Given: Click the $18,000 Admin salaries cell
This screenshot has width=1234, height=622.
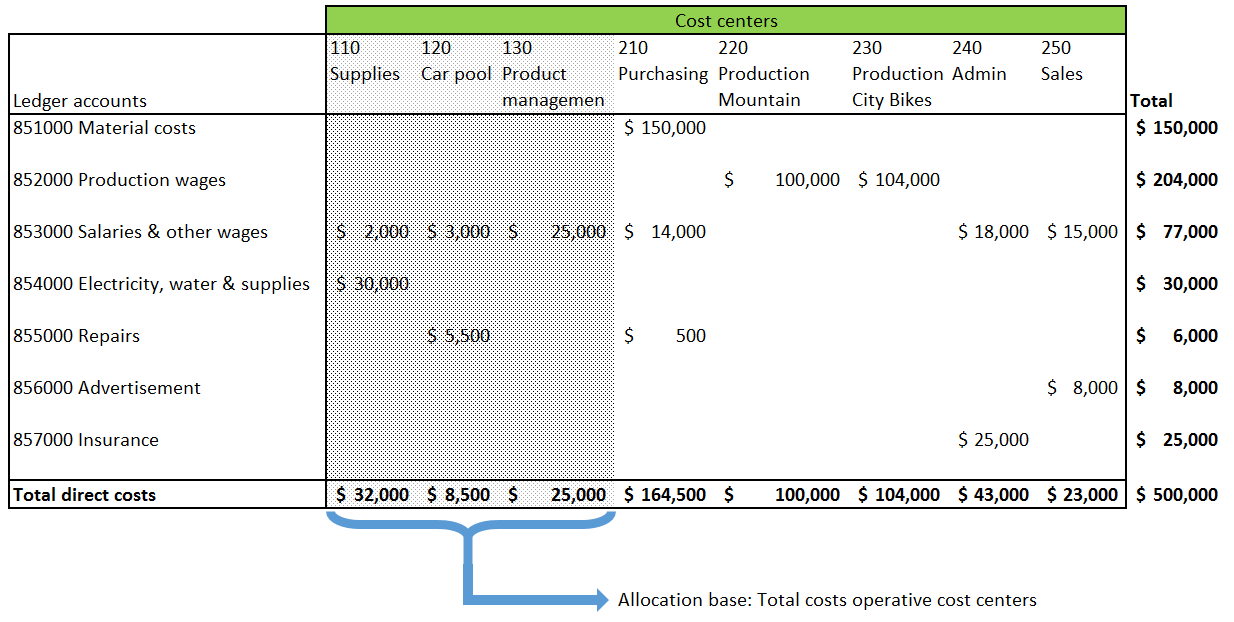Looking at the screenshot, I should tap(992, 232).
